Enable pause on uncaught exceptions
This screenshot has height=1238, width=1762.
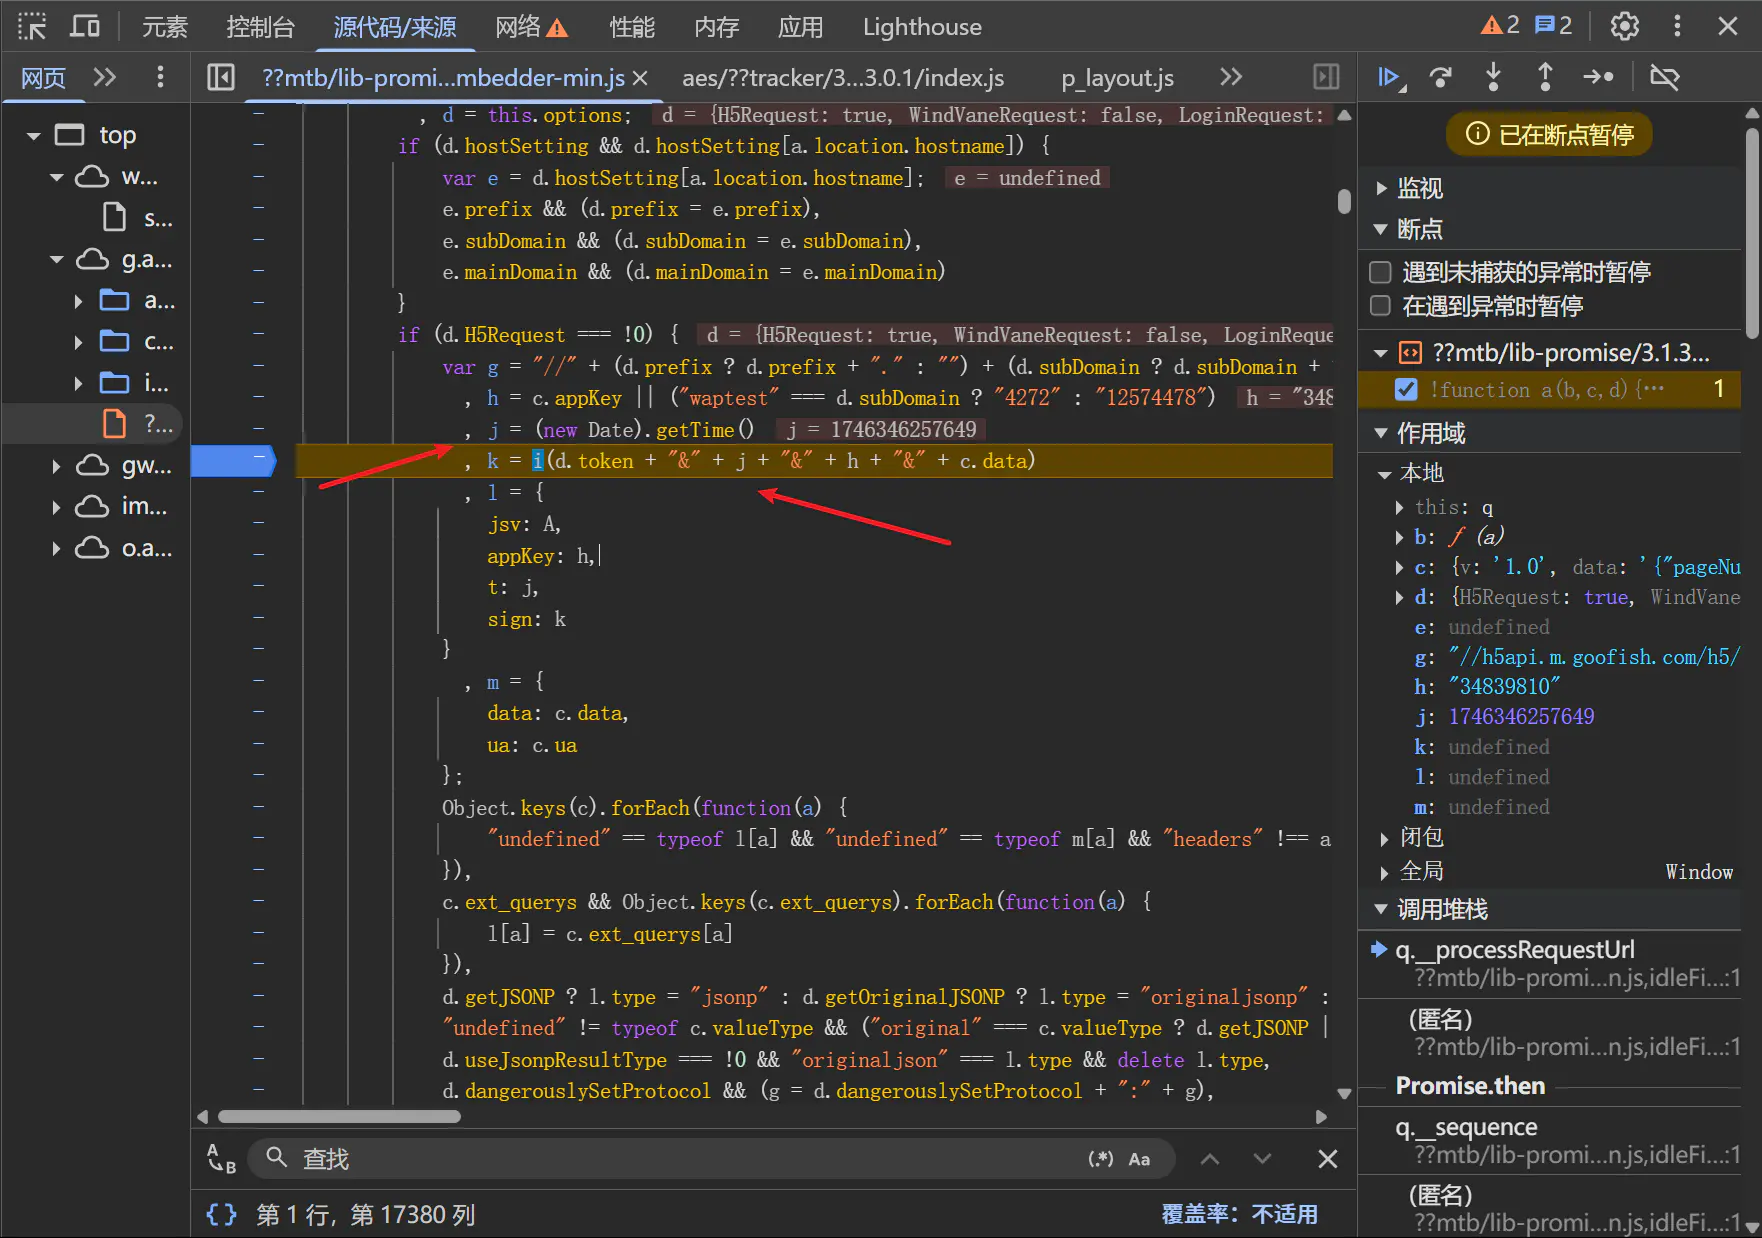coord(1381,272)
